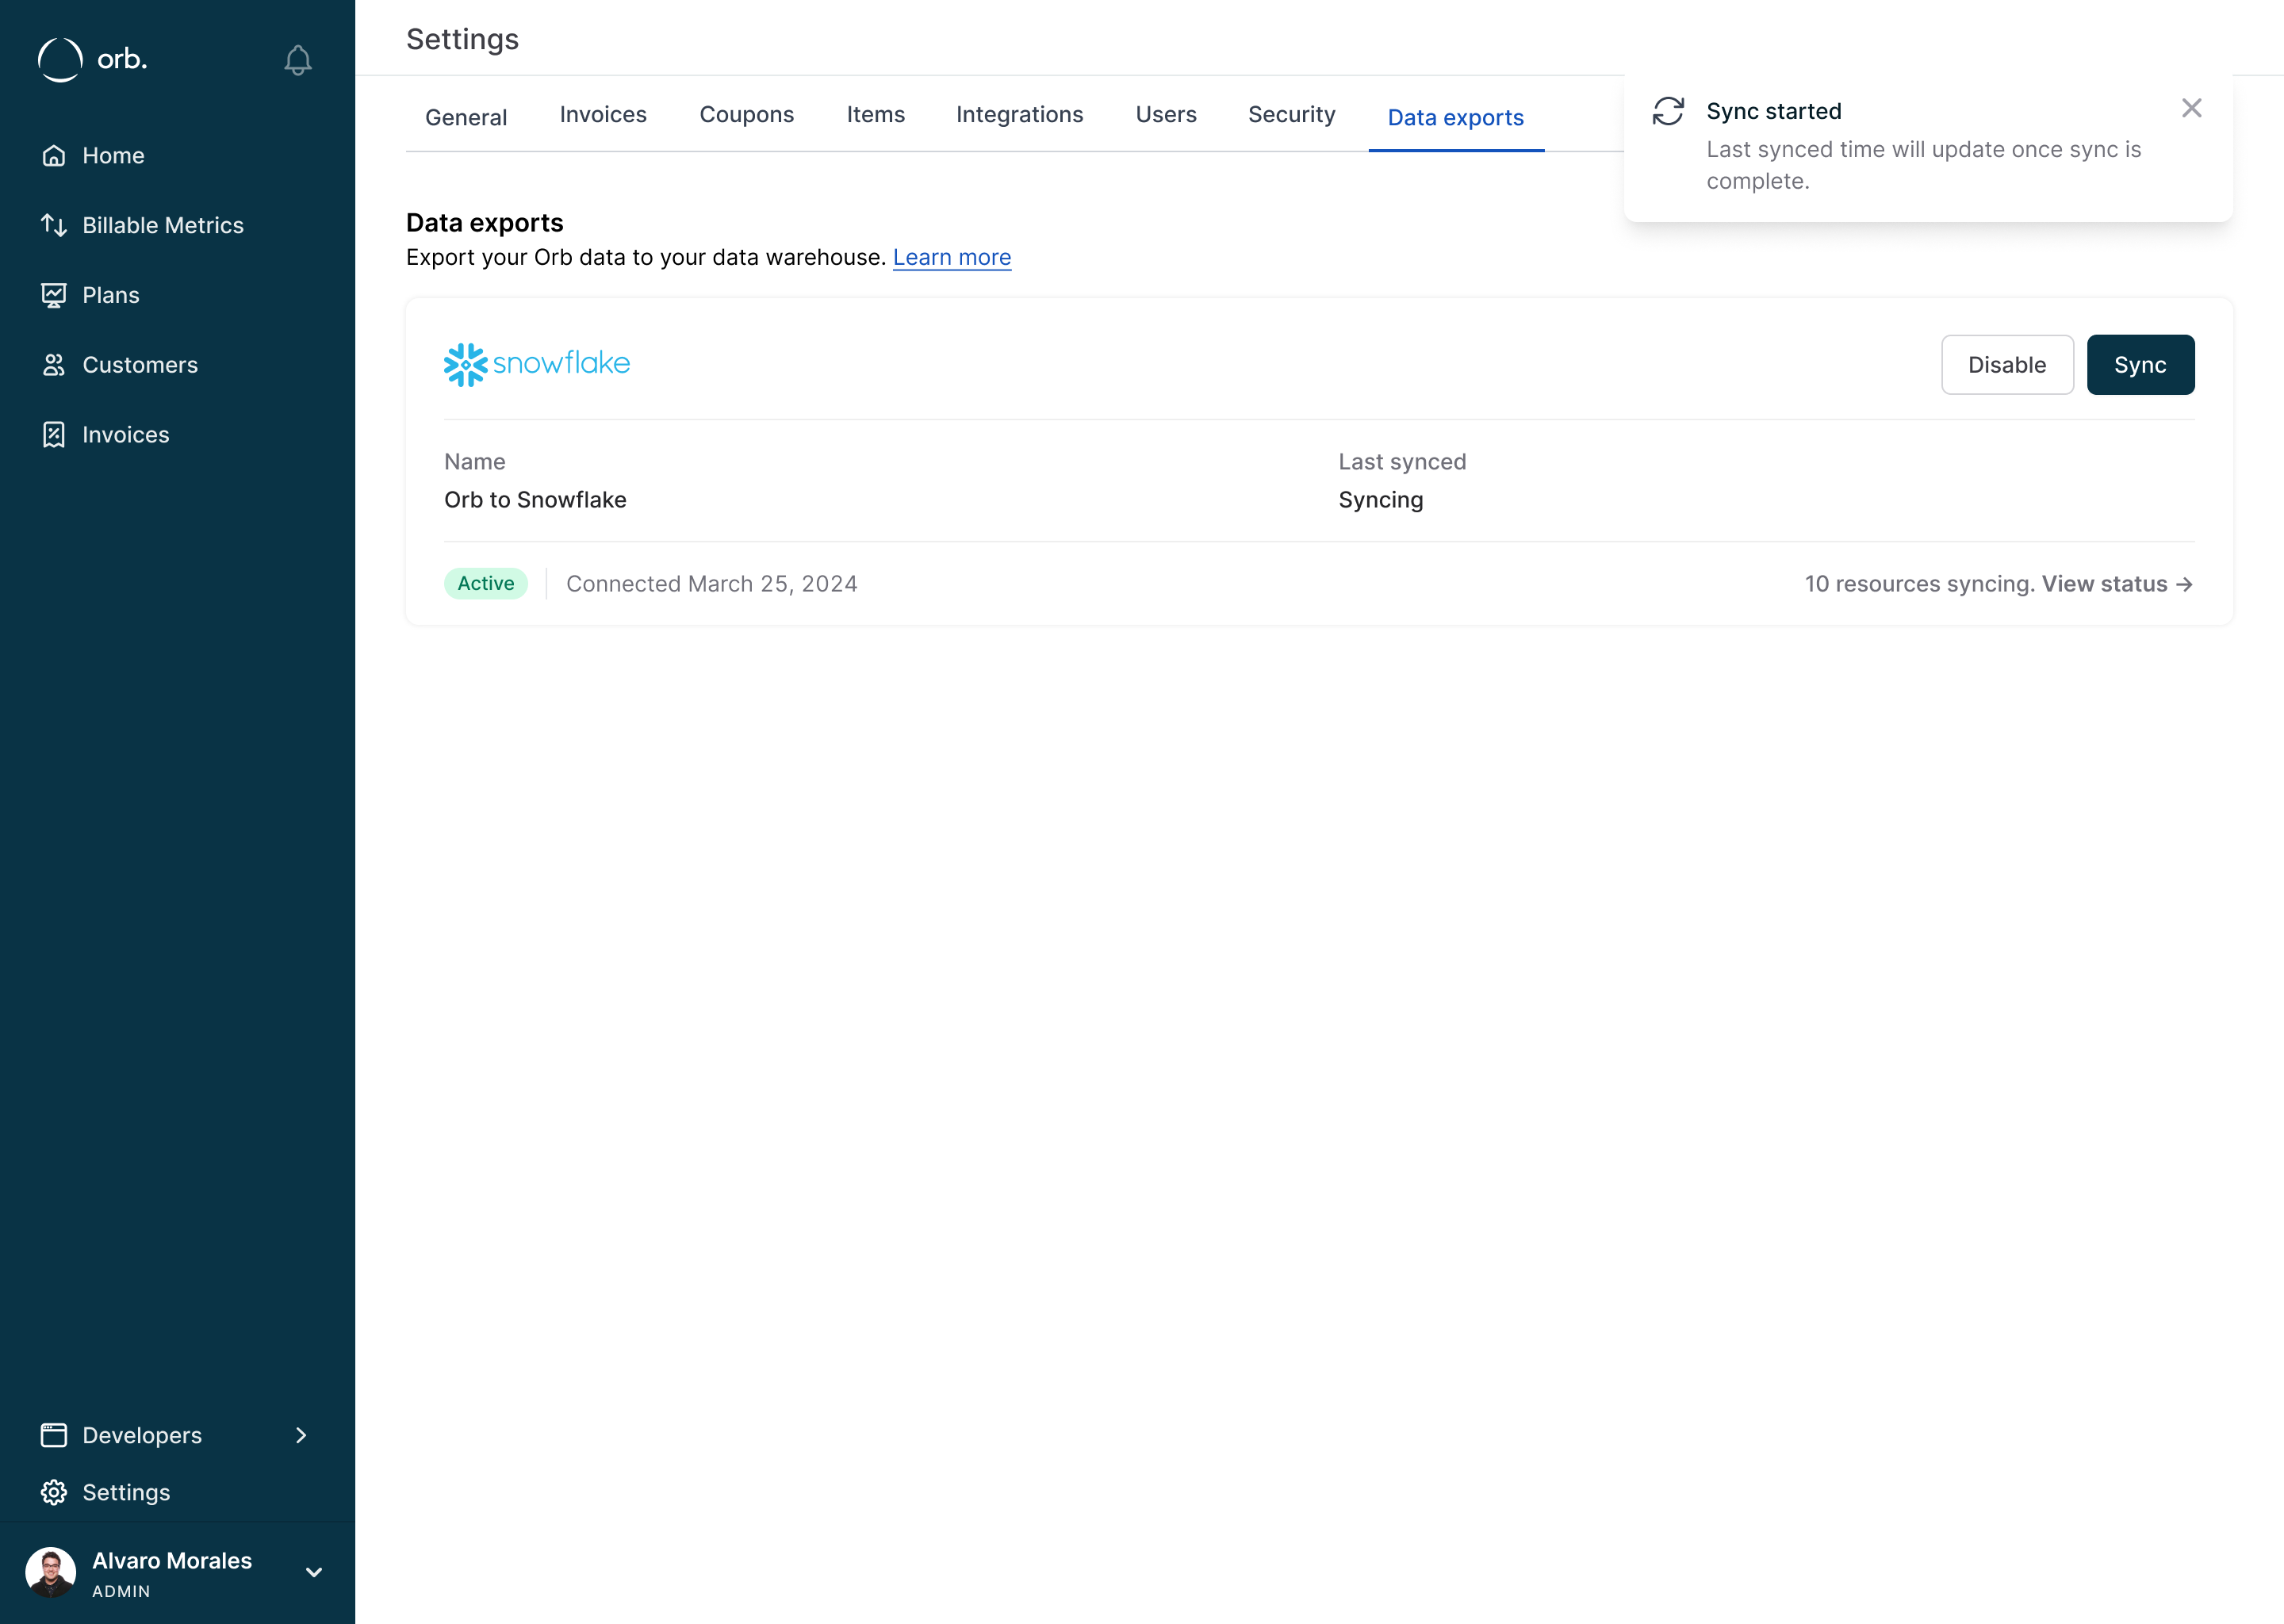Click the Customers people icon
2284x1624 pixels.
click(54, 365)
